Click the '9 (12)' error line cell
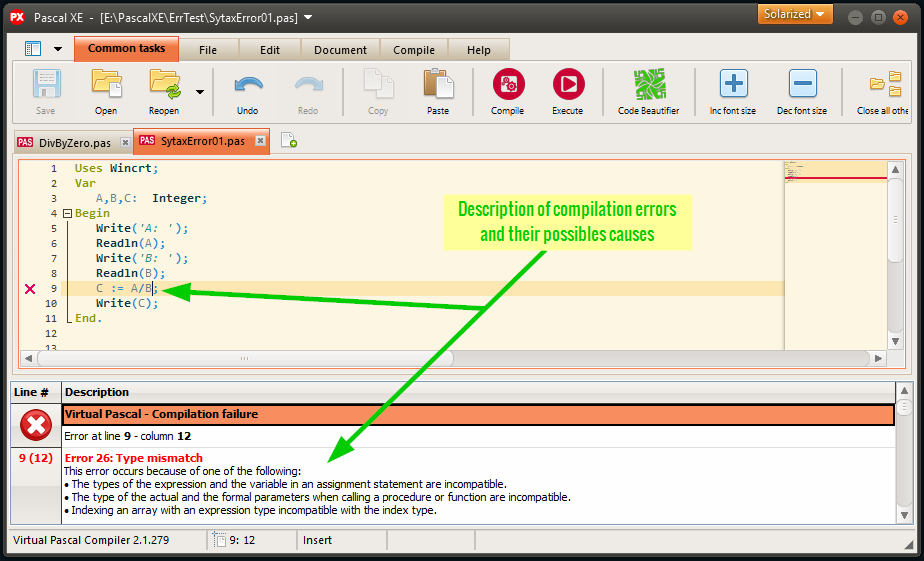Image resolution: width=924 pixels, height=561 pixels. 35,458
